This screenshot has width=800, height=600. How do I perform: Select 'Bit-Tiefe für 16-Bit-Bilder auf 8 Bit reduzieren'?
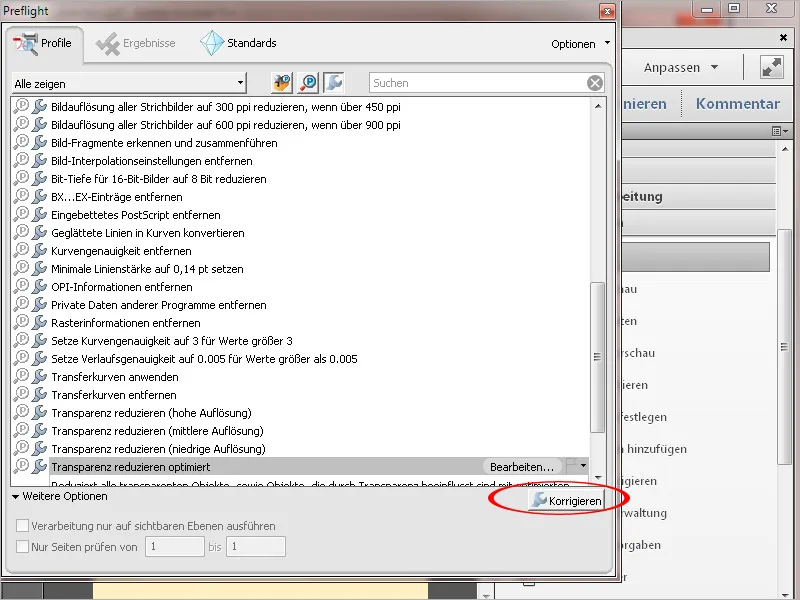coord(159,179)
